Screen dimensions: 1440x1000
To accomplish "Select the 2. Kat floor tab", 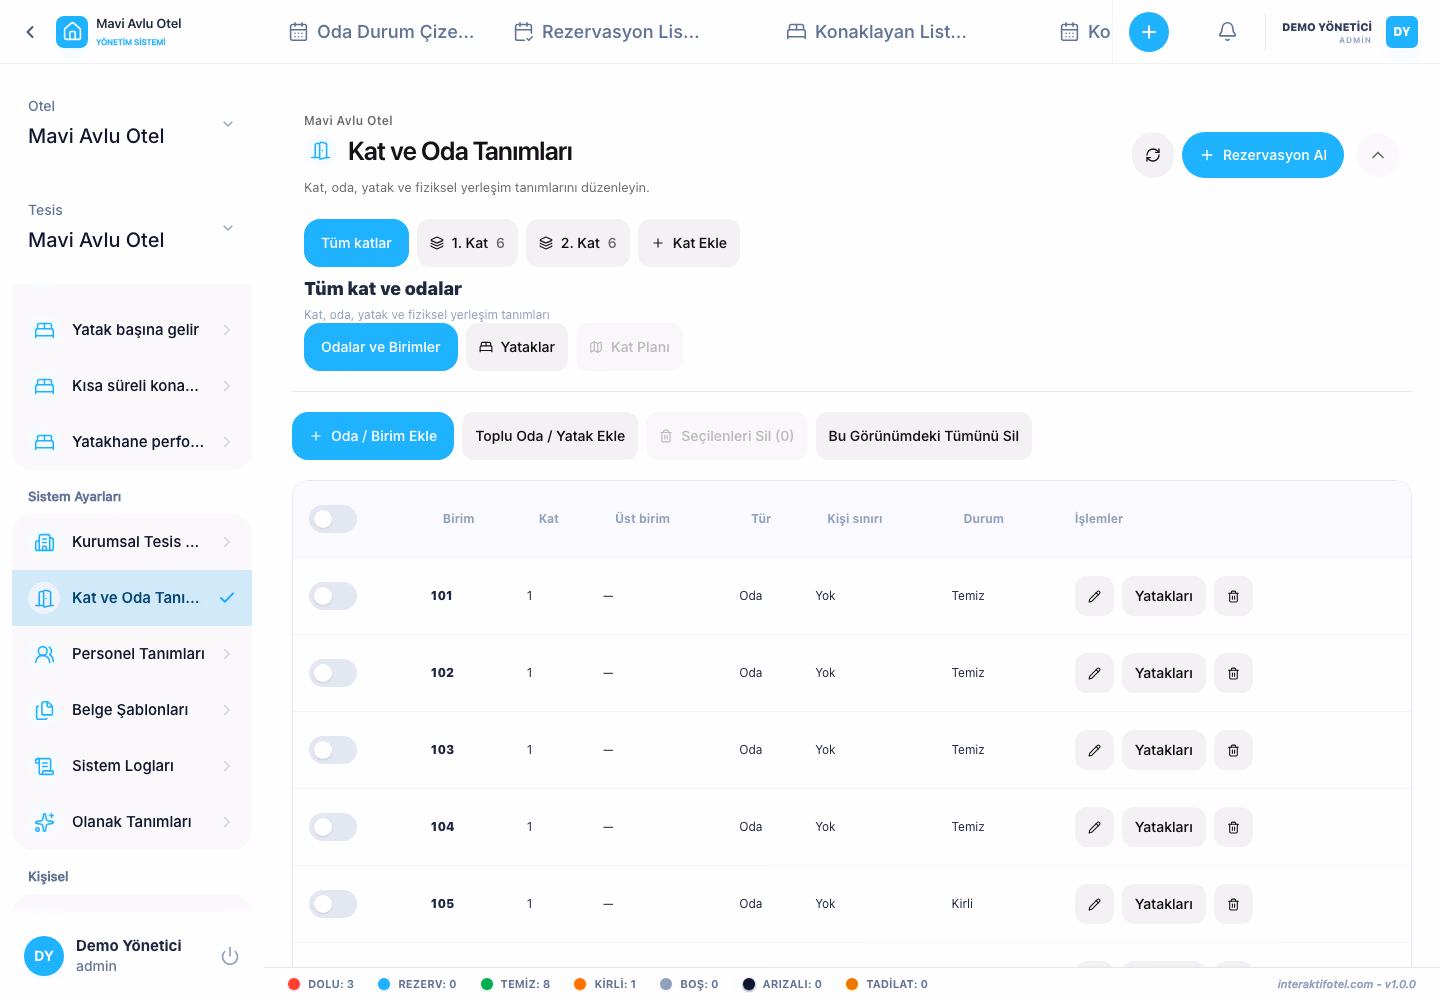I will [x=578, y=243].
